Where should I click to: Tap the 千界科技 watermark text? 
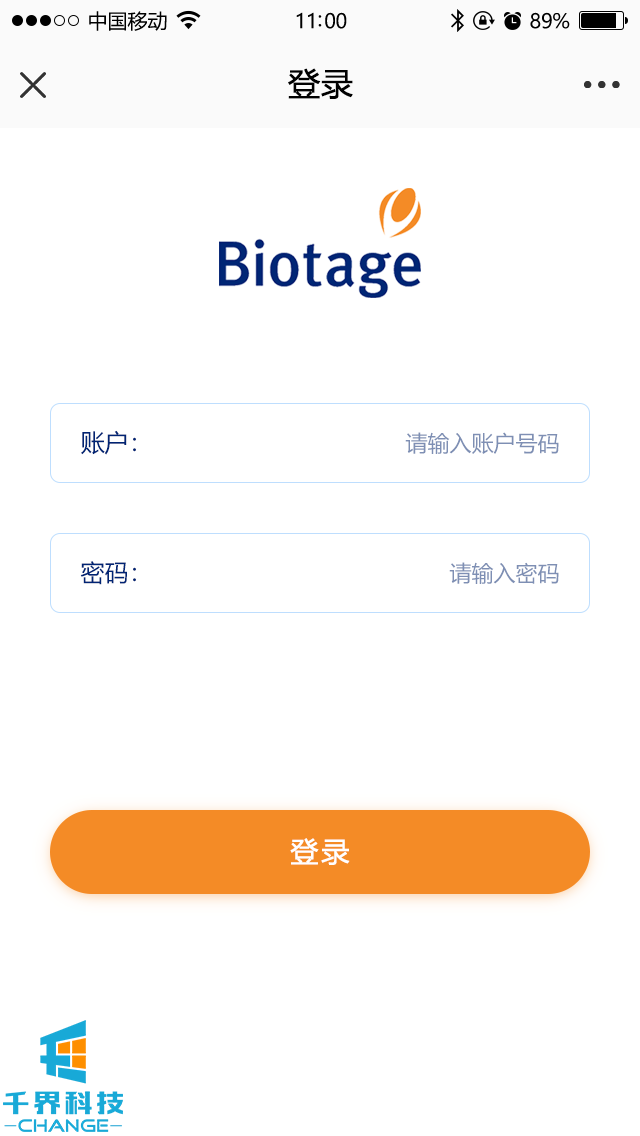[64, 1102]
